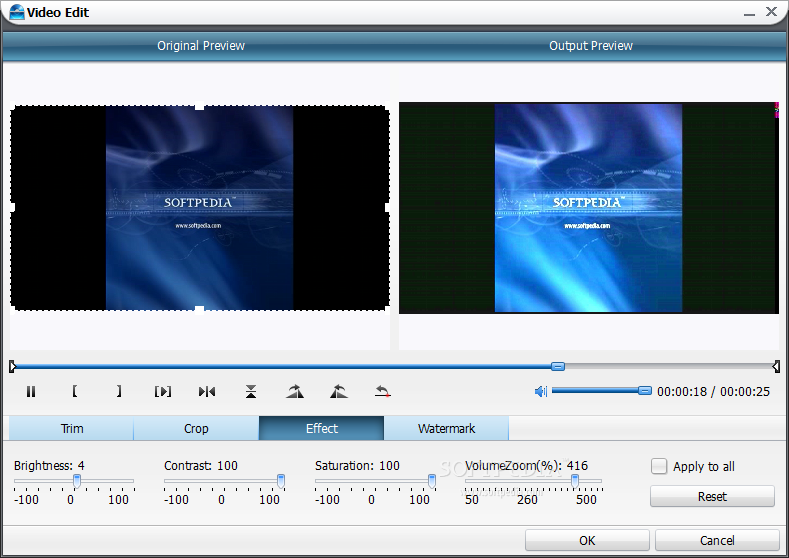This screenshot has width=789, height=558.
Task: Click the VolumeZoom slider handle
Action: pos(575,482)
